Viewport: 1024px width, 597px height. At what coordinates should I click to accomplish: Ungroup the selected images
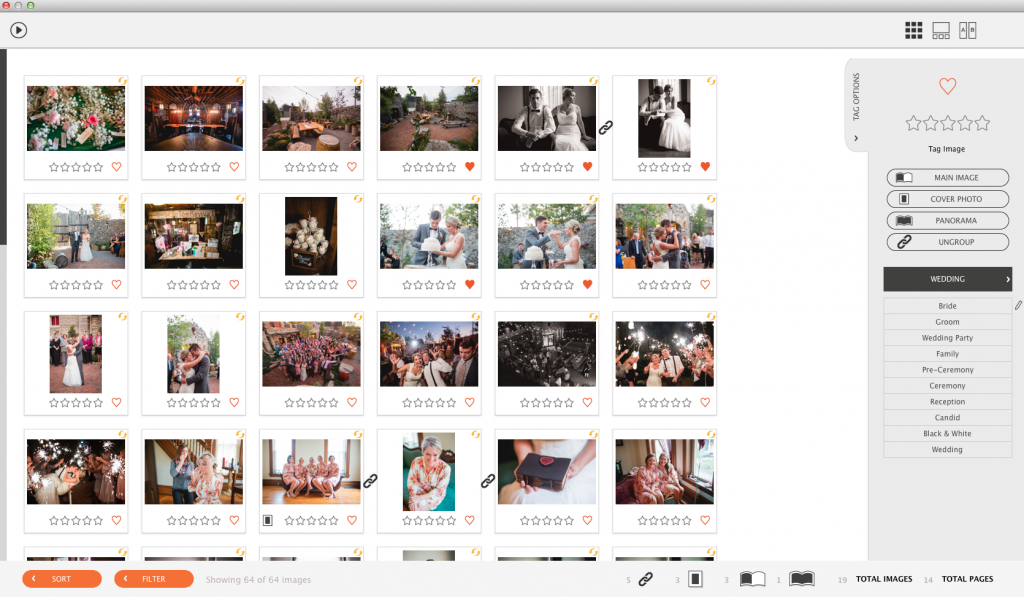click(x=947, y=242)
